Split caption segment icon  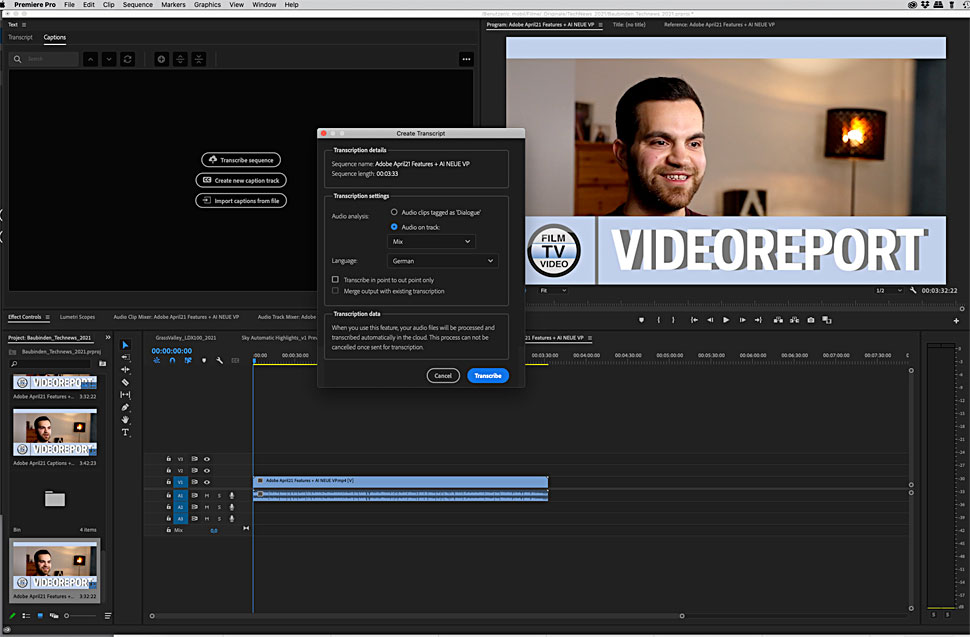(x=180, y=59)
